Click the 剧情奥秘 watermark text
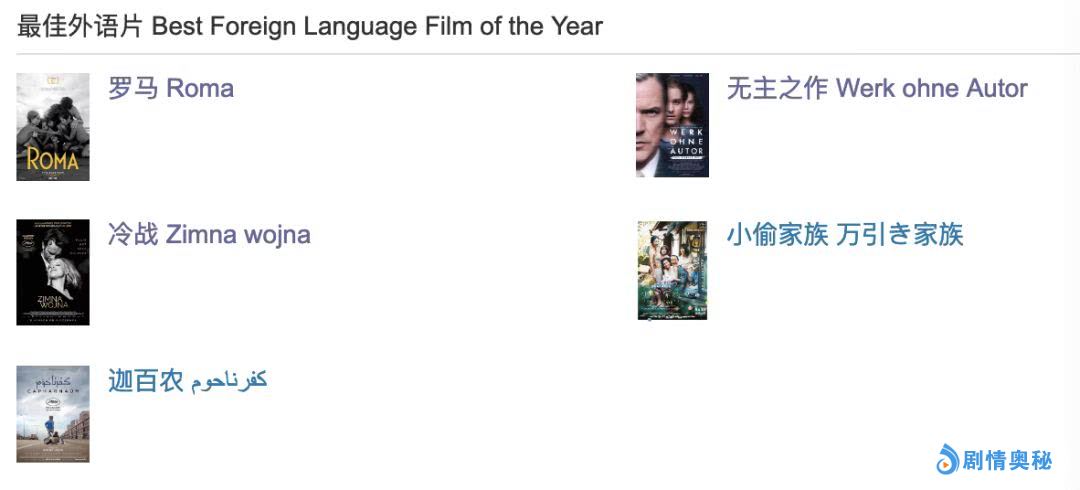Screen dimensions: 1080x490 [x=1007, y=461]
